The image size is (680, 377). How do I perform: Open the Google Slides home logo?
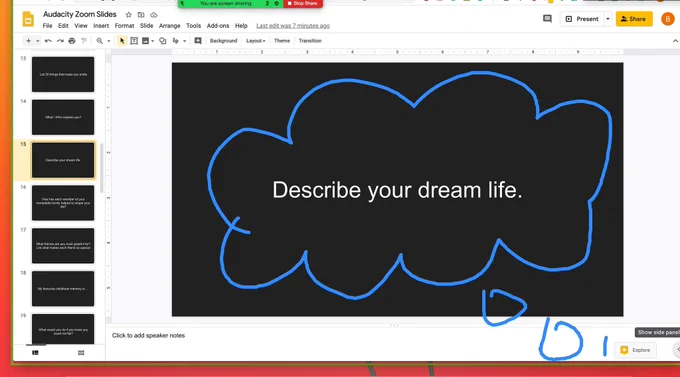click(x=28, y=20)
